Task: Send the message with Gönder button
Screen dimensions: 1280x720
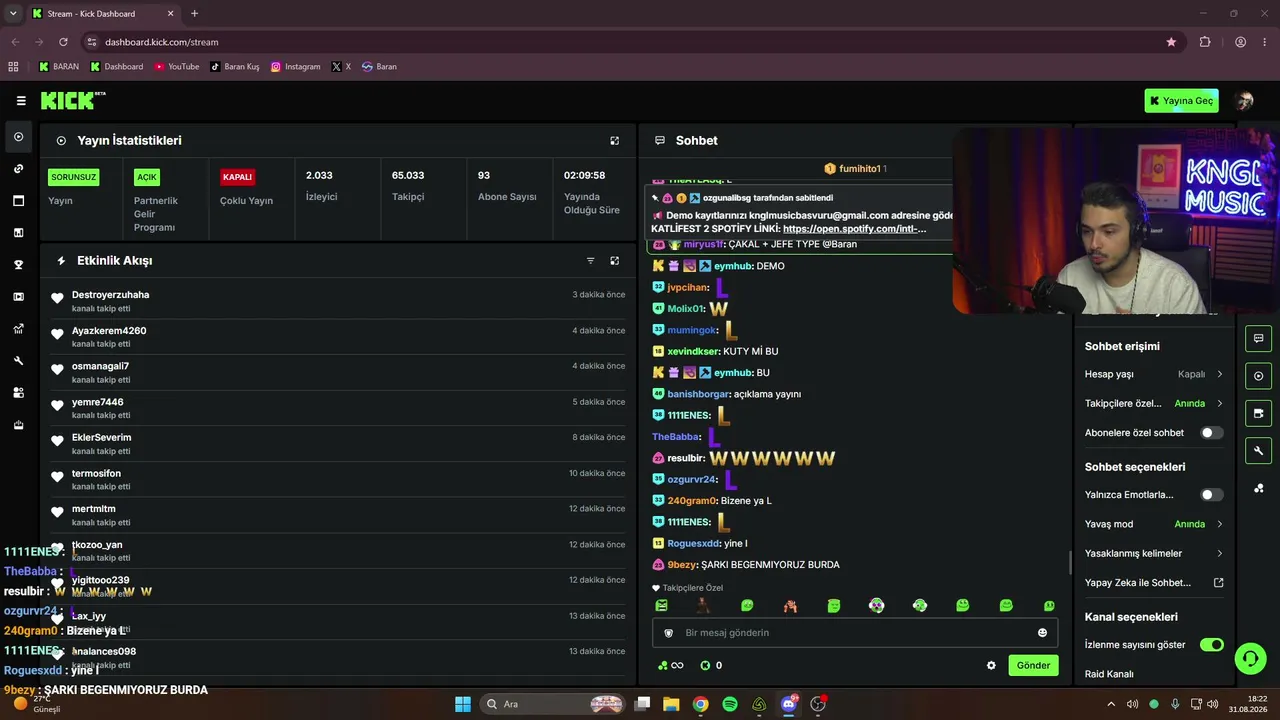Action: 1033,666
